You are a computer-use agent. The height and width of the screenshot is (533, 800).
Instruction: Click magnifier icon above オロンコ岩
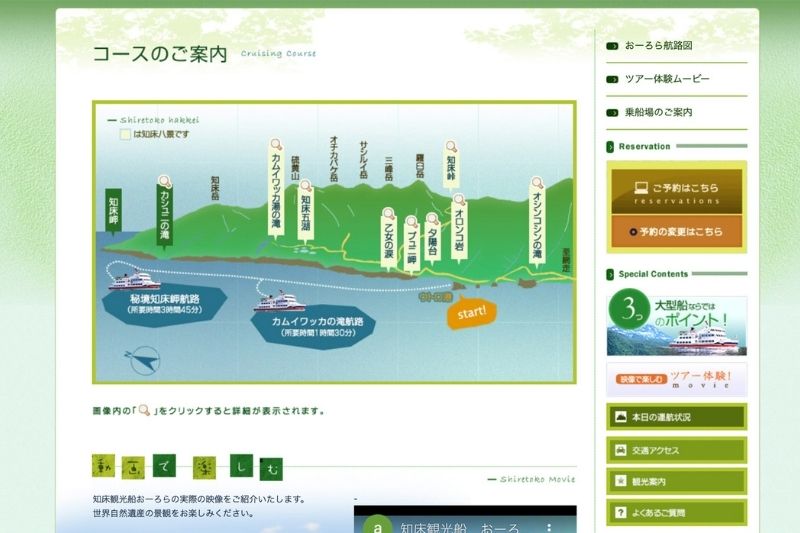pyautogui.click(x=459, y=199)
